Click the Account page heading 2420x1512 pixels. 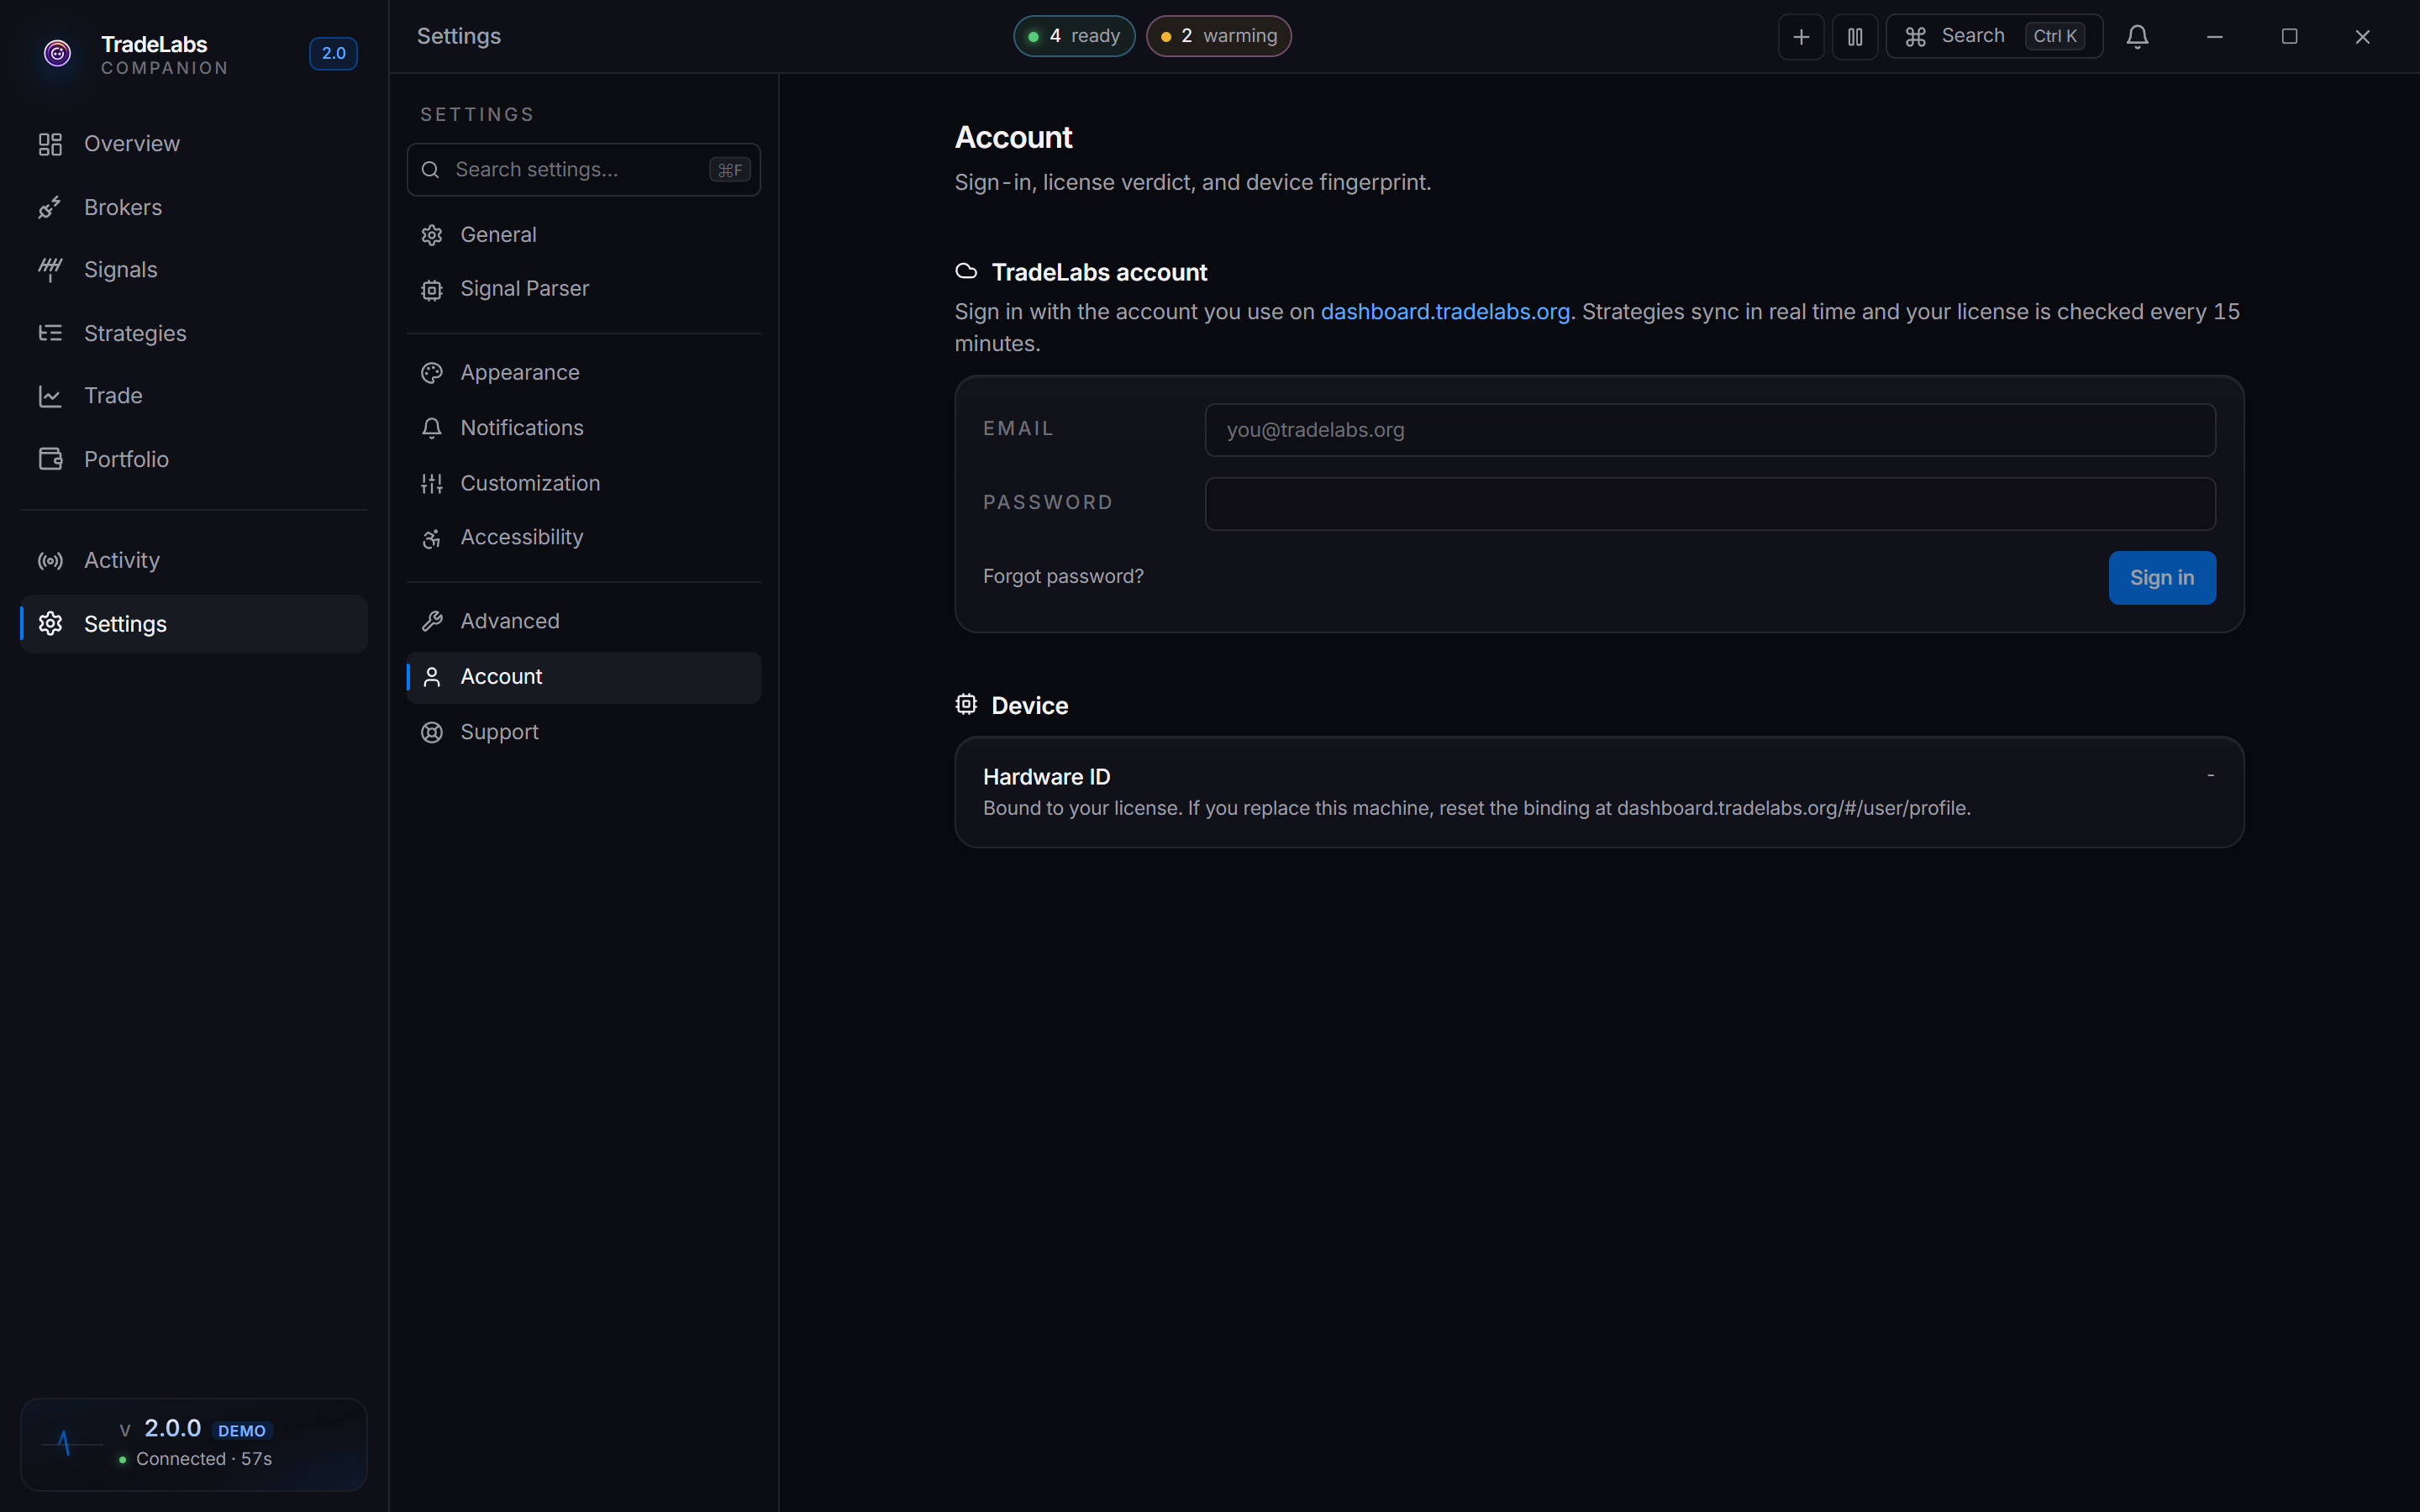point(1013,137)
